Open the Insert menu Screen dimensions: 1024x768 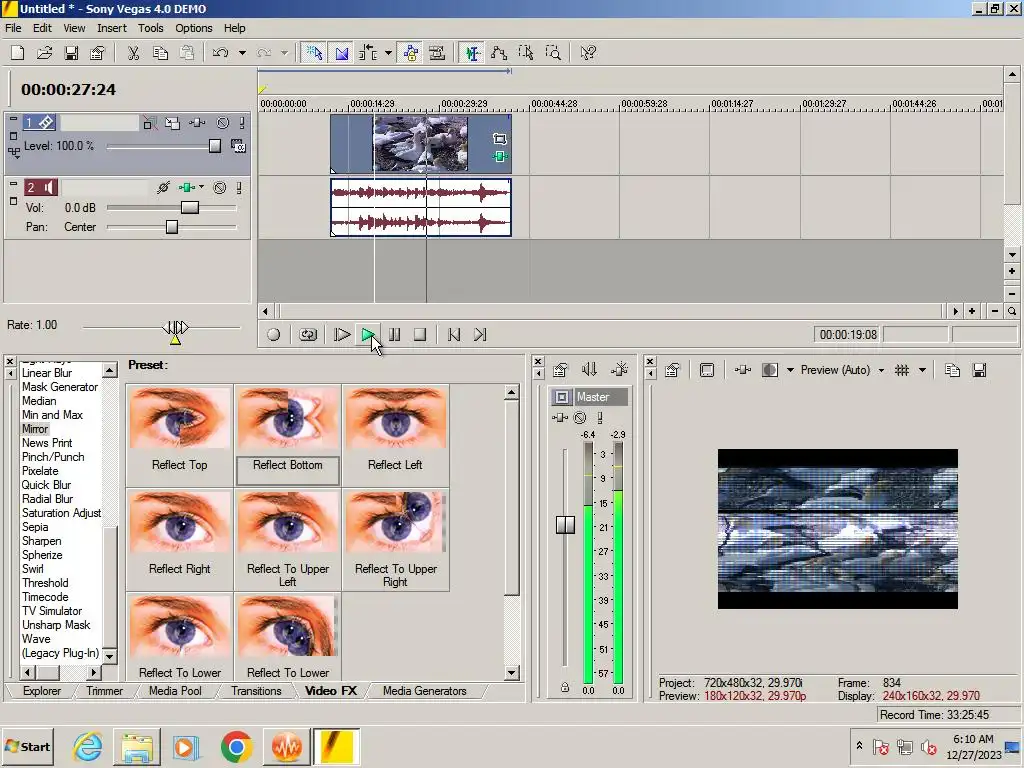[x=112, y=28]
